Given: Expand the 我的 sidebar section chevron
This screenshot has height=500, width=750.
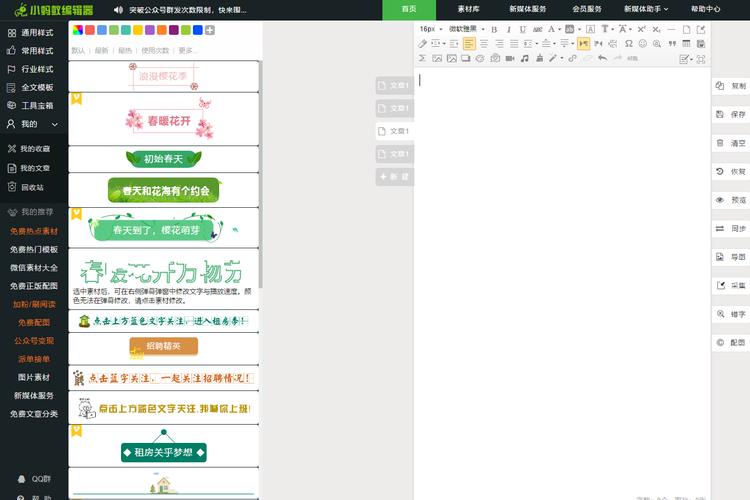Looking at the screenshot, I should pos(55,124).
